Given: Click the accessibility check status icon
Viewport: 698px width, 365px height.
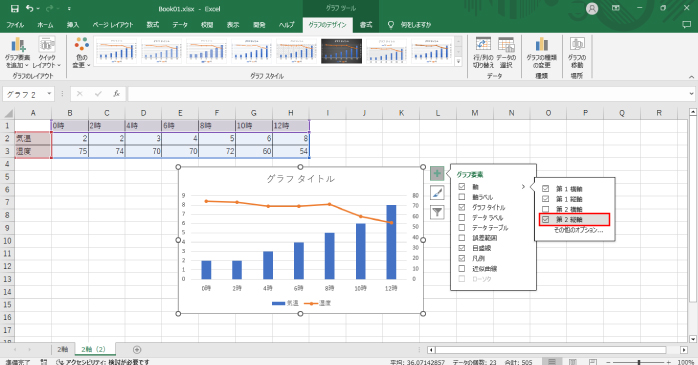Looking at the screenshot, I should 60,362.
